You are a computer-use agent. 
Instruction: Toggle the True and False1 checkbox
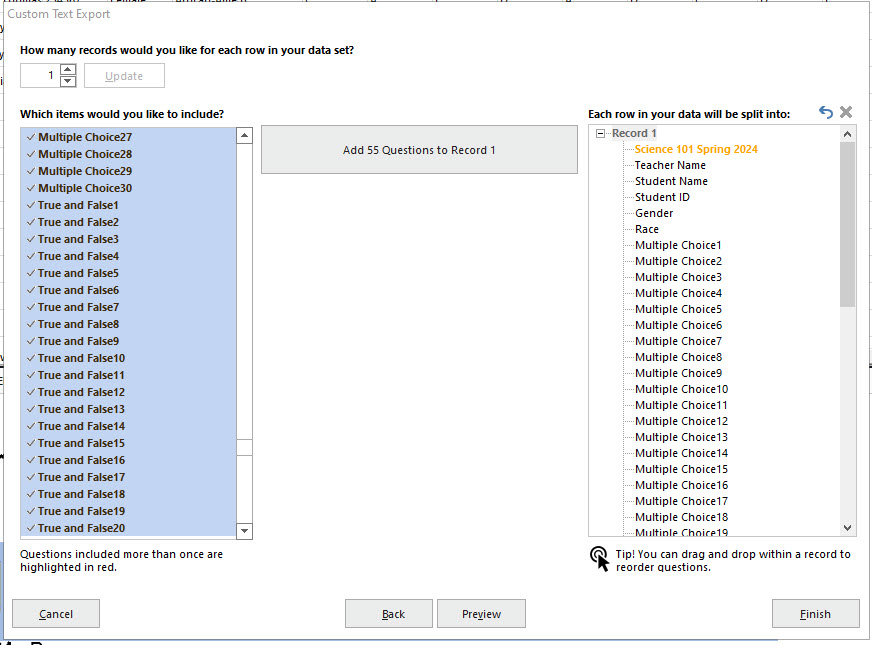click(x=30, y=204)
